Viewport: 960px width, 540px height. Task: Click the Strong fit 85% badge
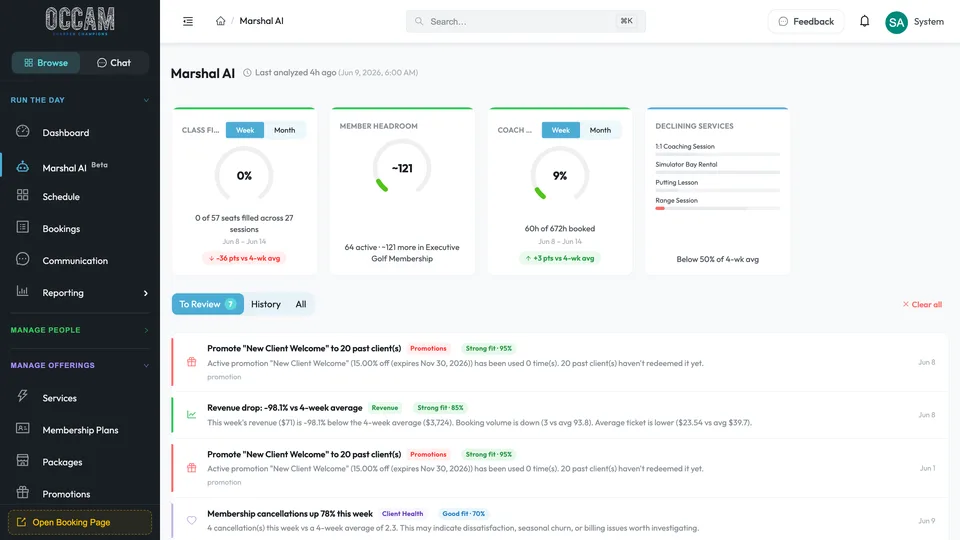click(x=440, y=408)
